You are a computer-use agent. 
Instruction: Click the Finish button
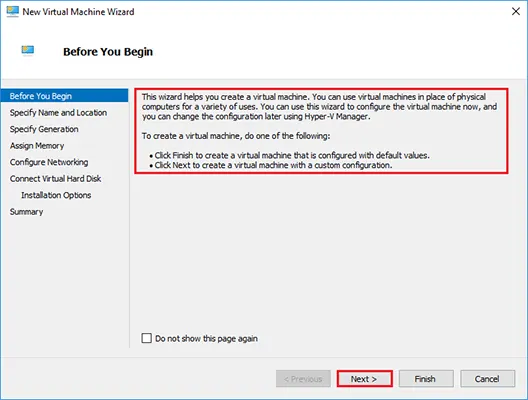[426, 379]
